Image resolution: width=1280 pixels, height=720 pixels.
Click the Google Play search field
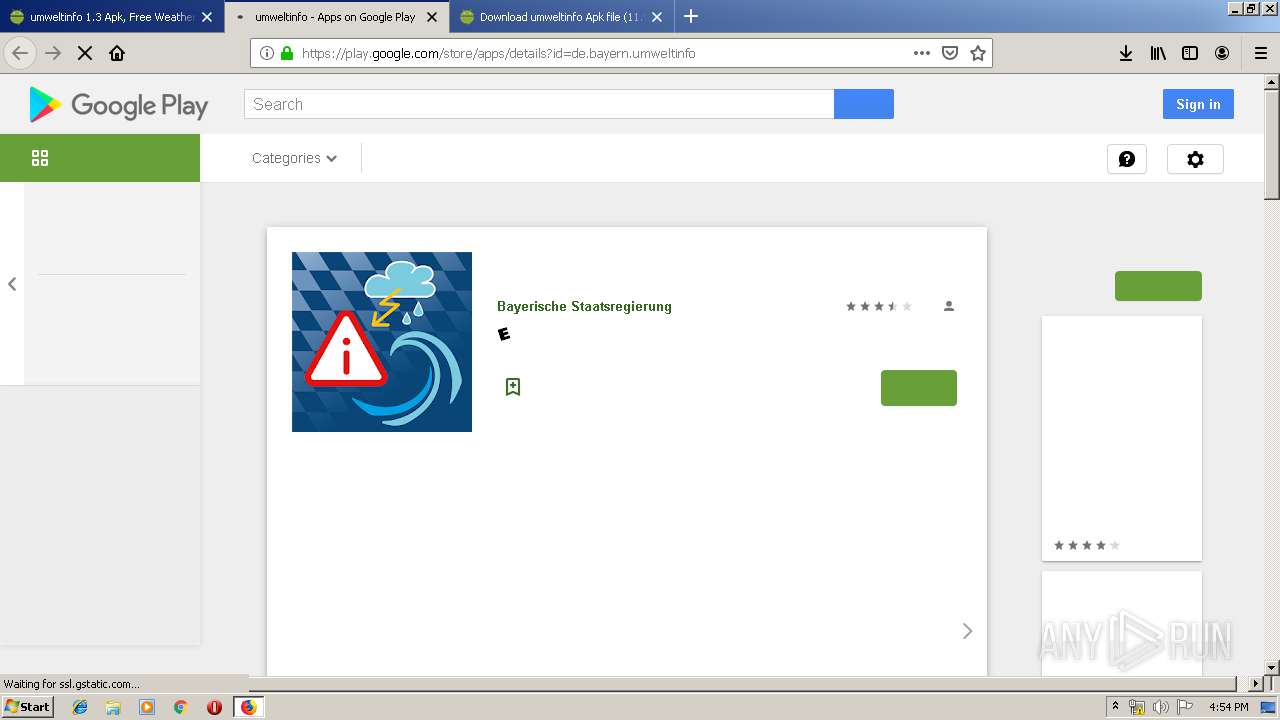(539, 104)
